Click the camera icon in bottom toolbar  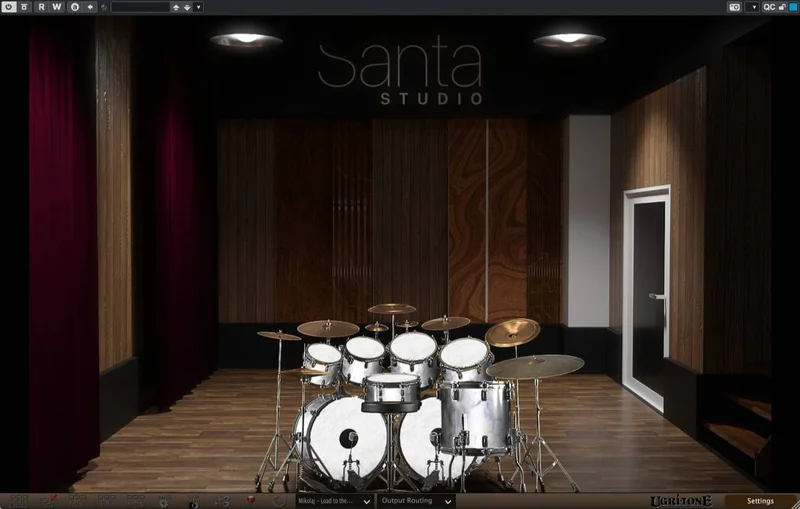193,502
